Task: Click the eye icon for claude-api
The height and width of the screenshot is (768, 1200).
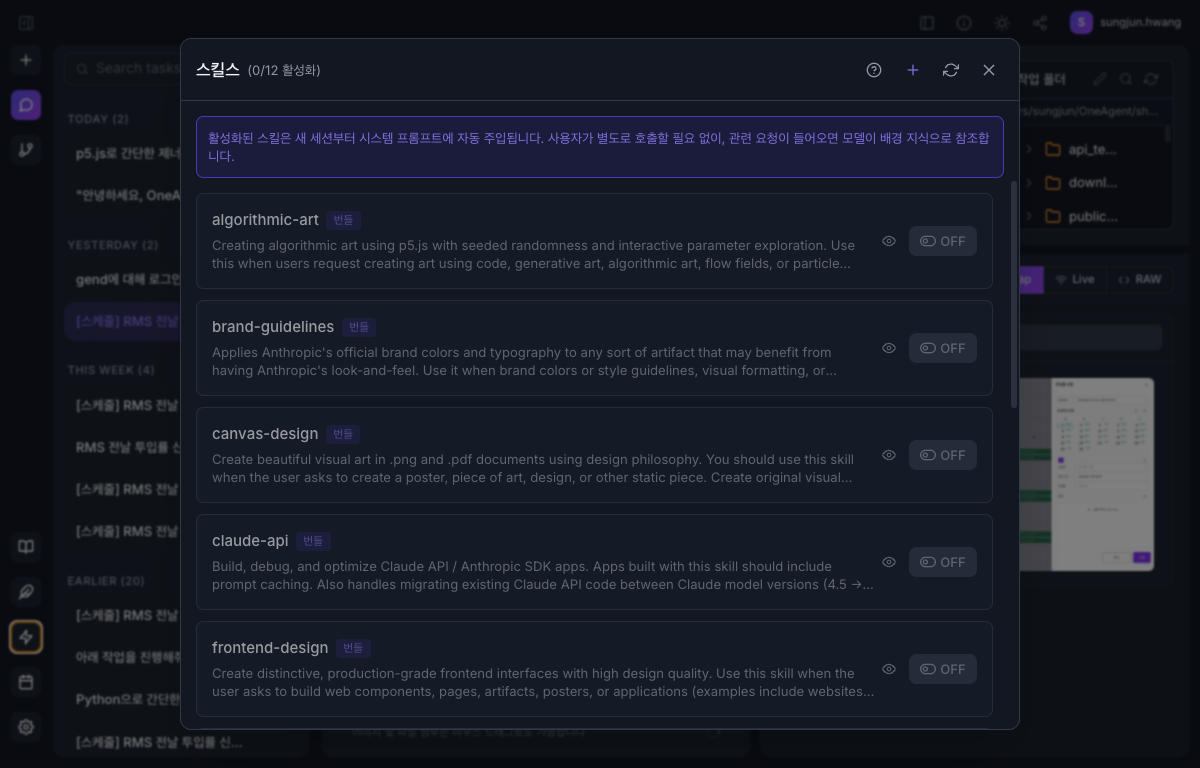Action: click(x=889, y=562)
